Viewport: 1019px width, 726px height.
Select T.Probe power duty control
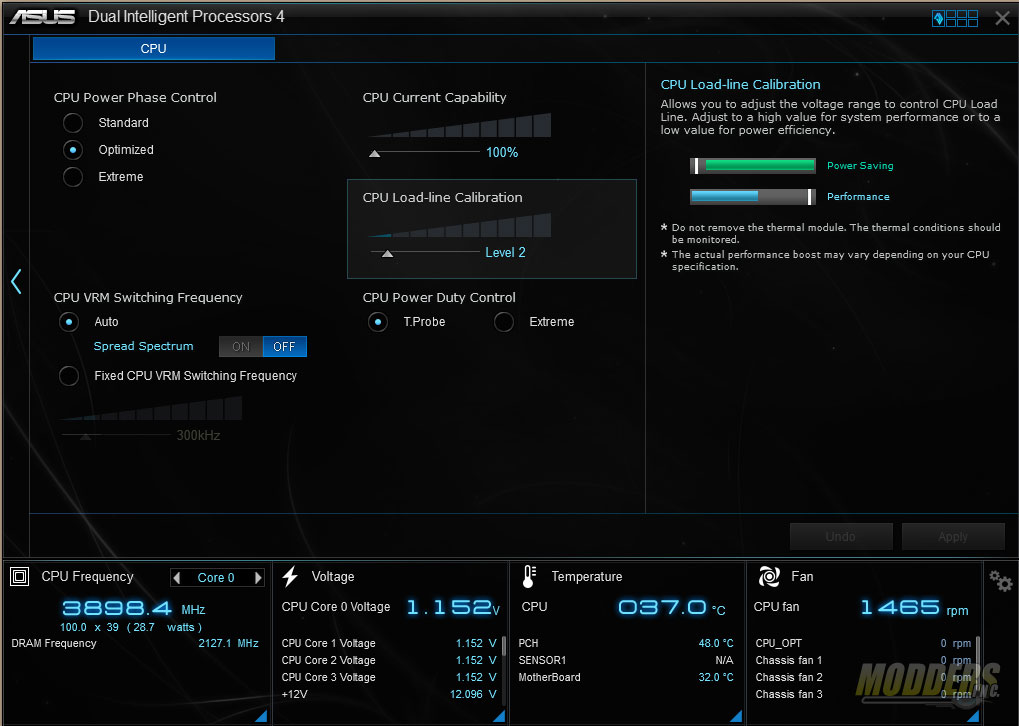click(x=378, y=322)
